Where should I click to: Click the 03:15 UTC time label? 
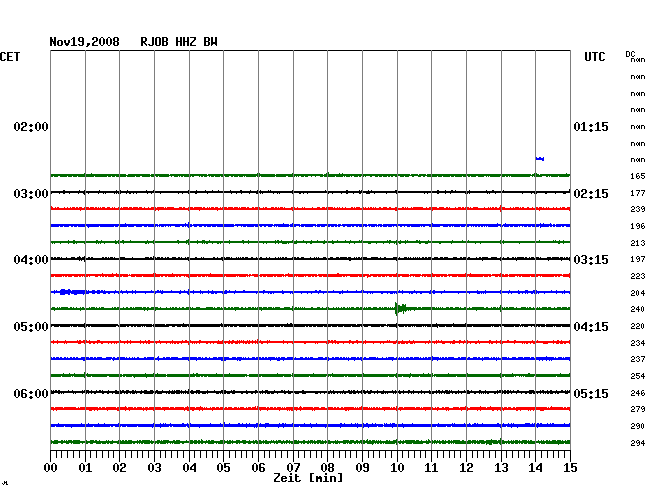[x=591, y=260]
